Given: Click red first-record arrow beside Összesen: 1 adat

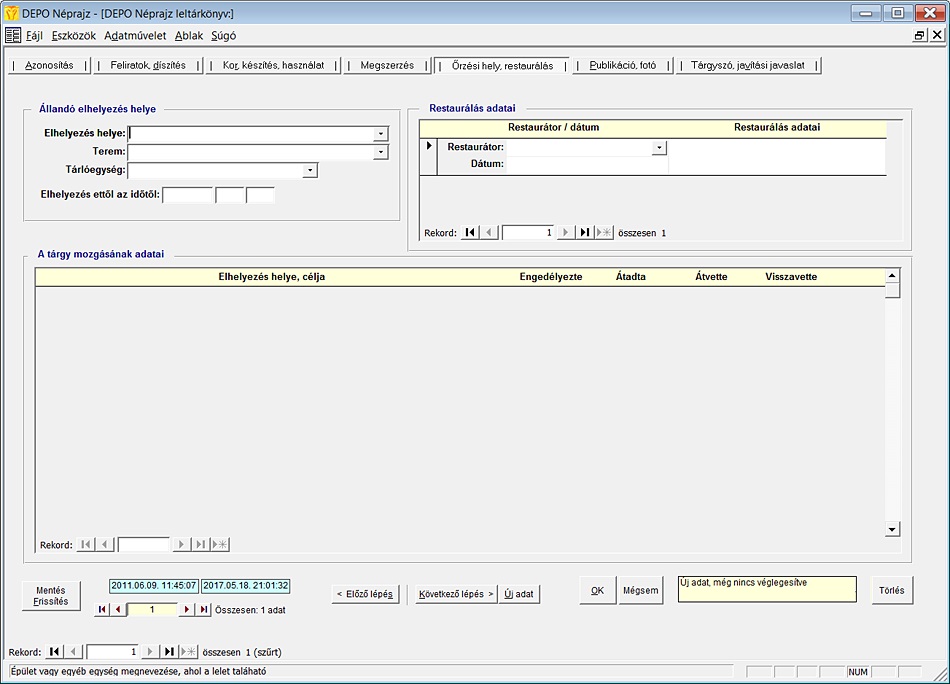Looking at the screenshot, I should click(x=102, y=609).
